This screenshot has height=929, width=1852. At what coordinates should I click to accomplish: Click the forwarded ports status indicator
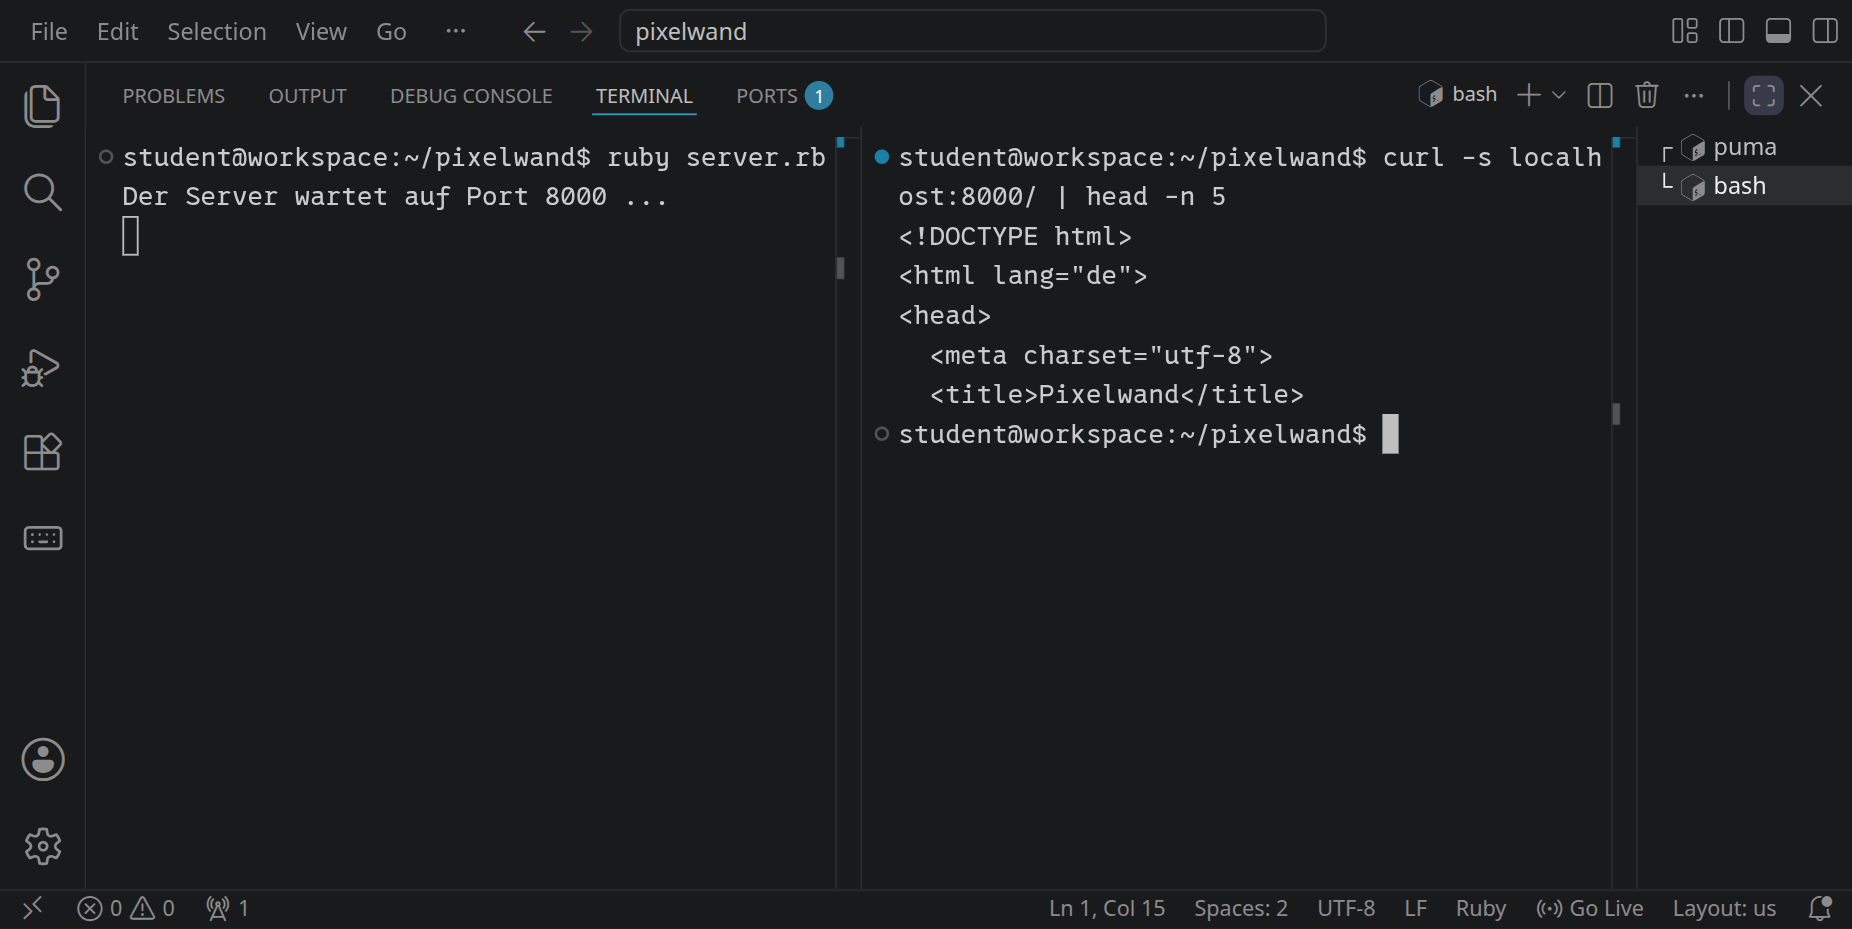click(x=227, y=908)
